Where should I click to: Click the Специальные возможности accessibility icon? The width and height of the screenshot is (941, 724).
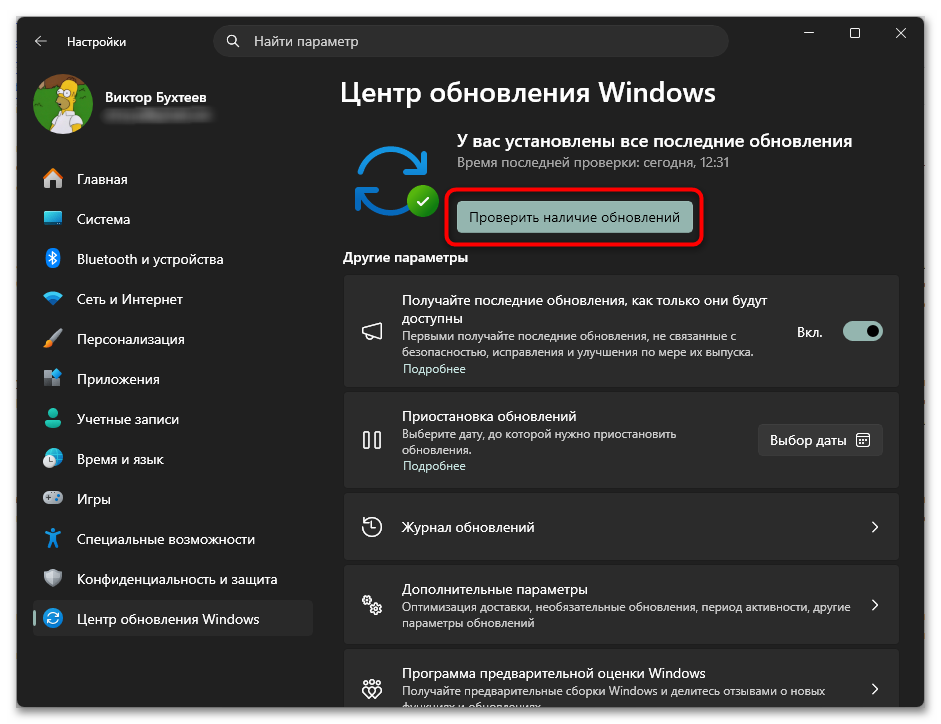tap(53, 538)
